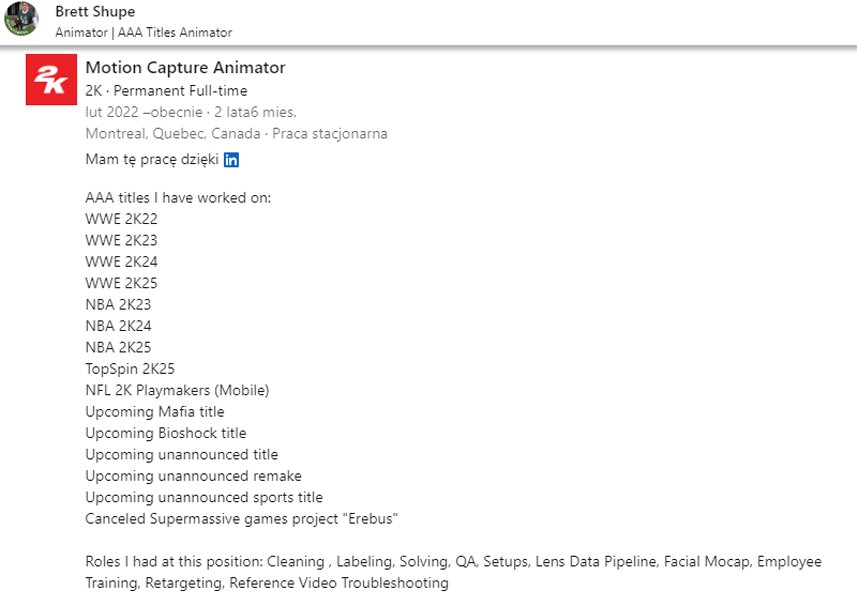Viewport: 857px width, 600px height.
Task: Click the 'Motion Capture Animator' job title
Action: coord(185,68)
